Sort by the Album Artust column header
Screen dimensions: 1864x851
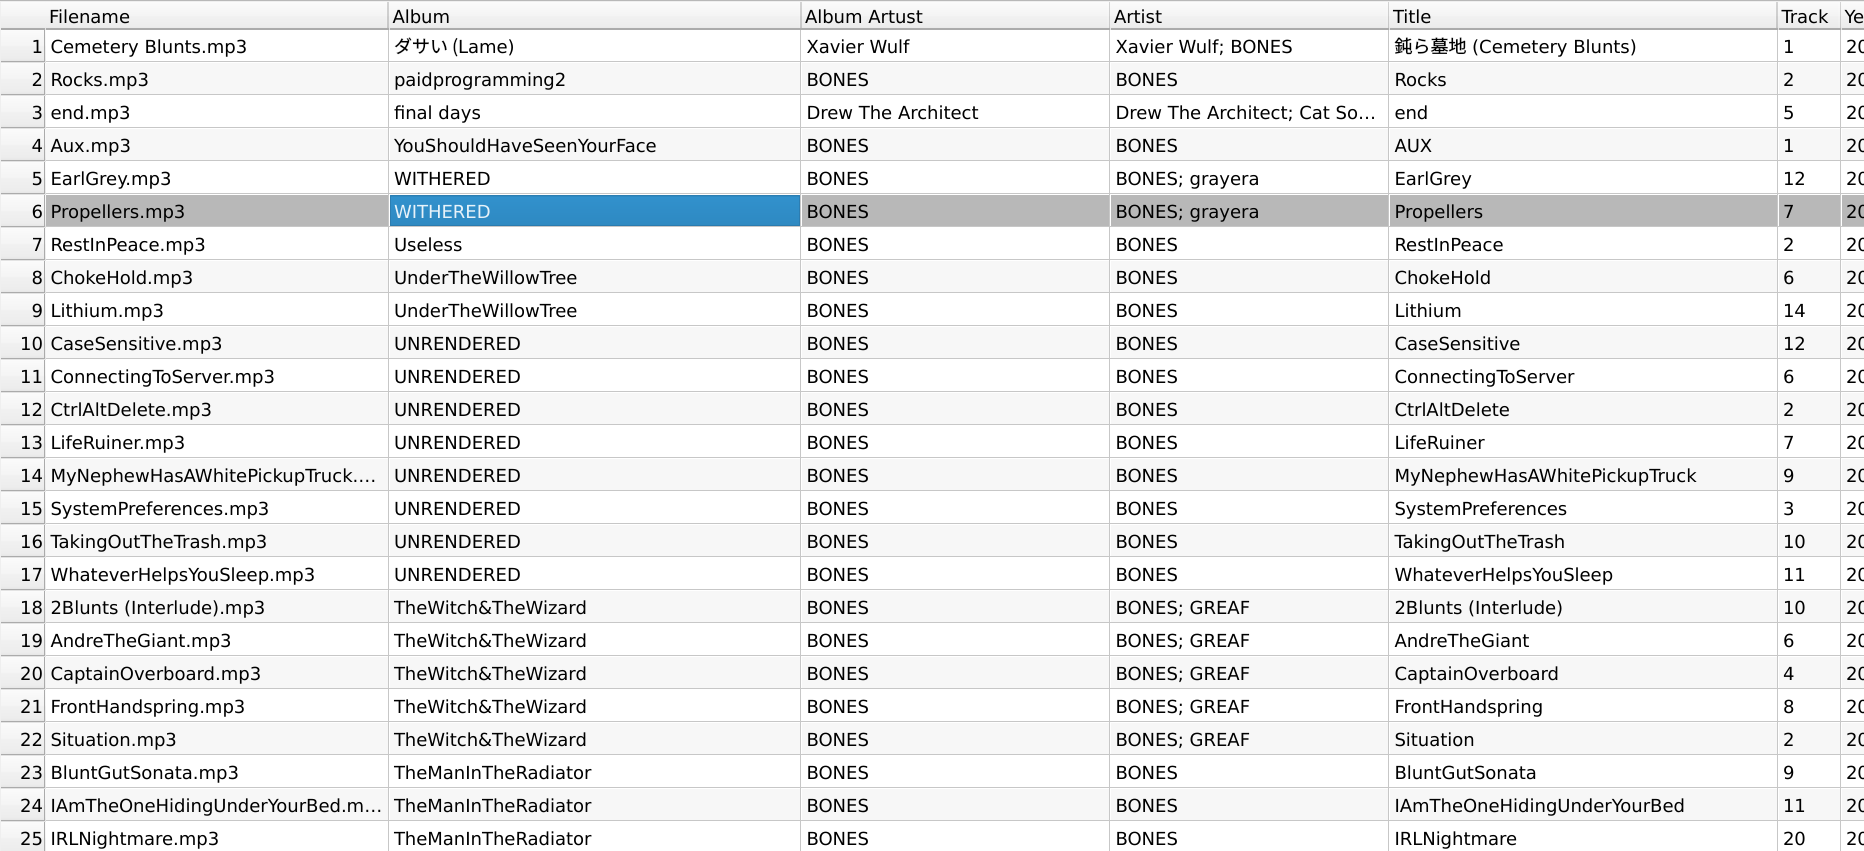[954, 16]
